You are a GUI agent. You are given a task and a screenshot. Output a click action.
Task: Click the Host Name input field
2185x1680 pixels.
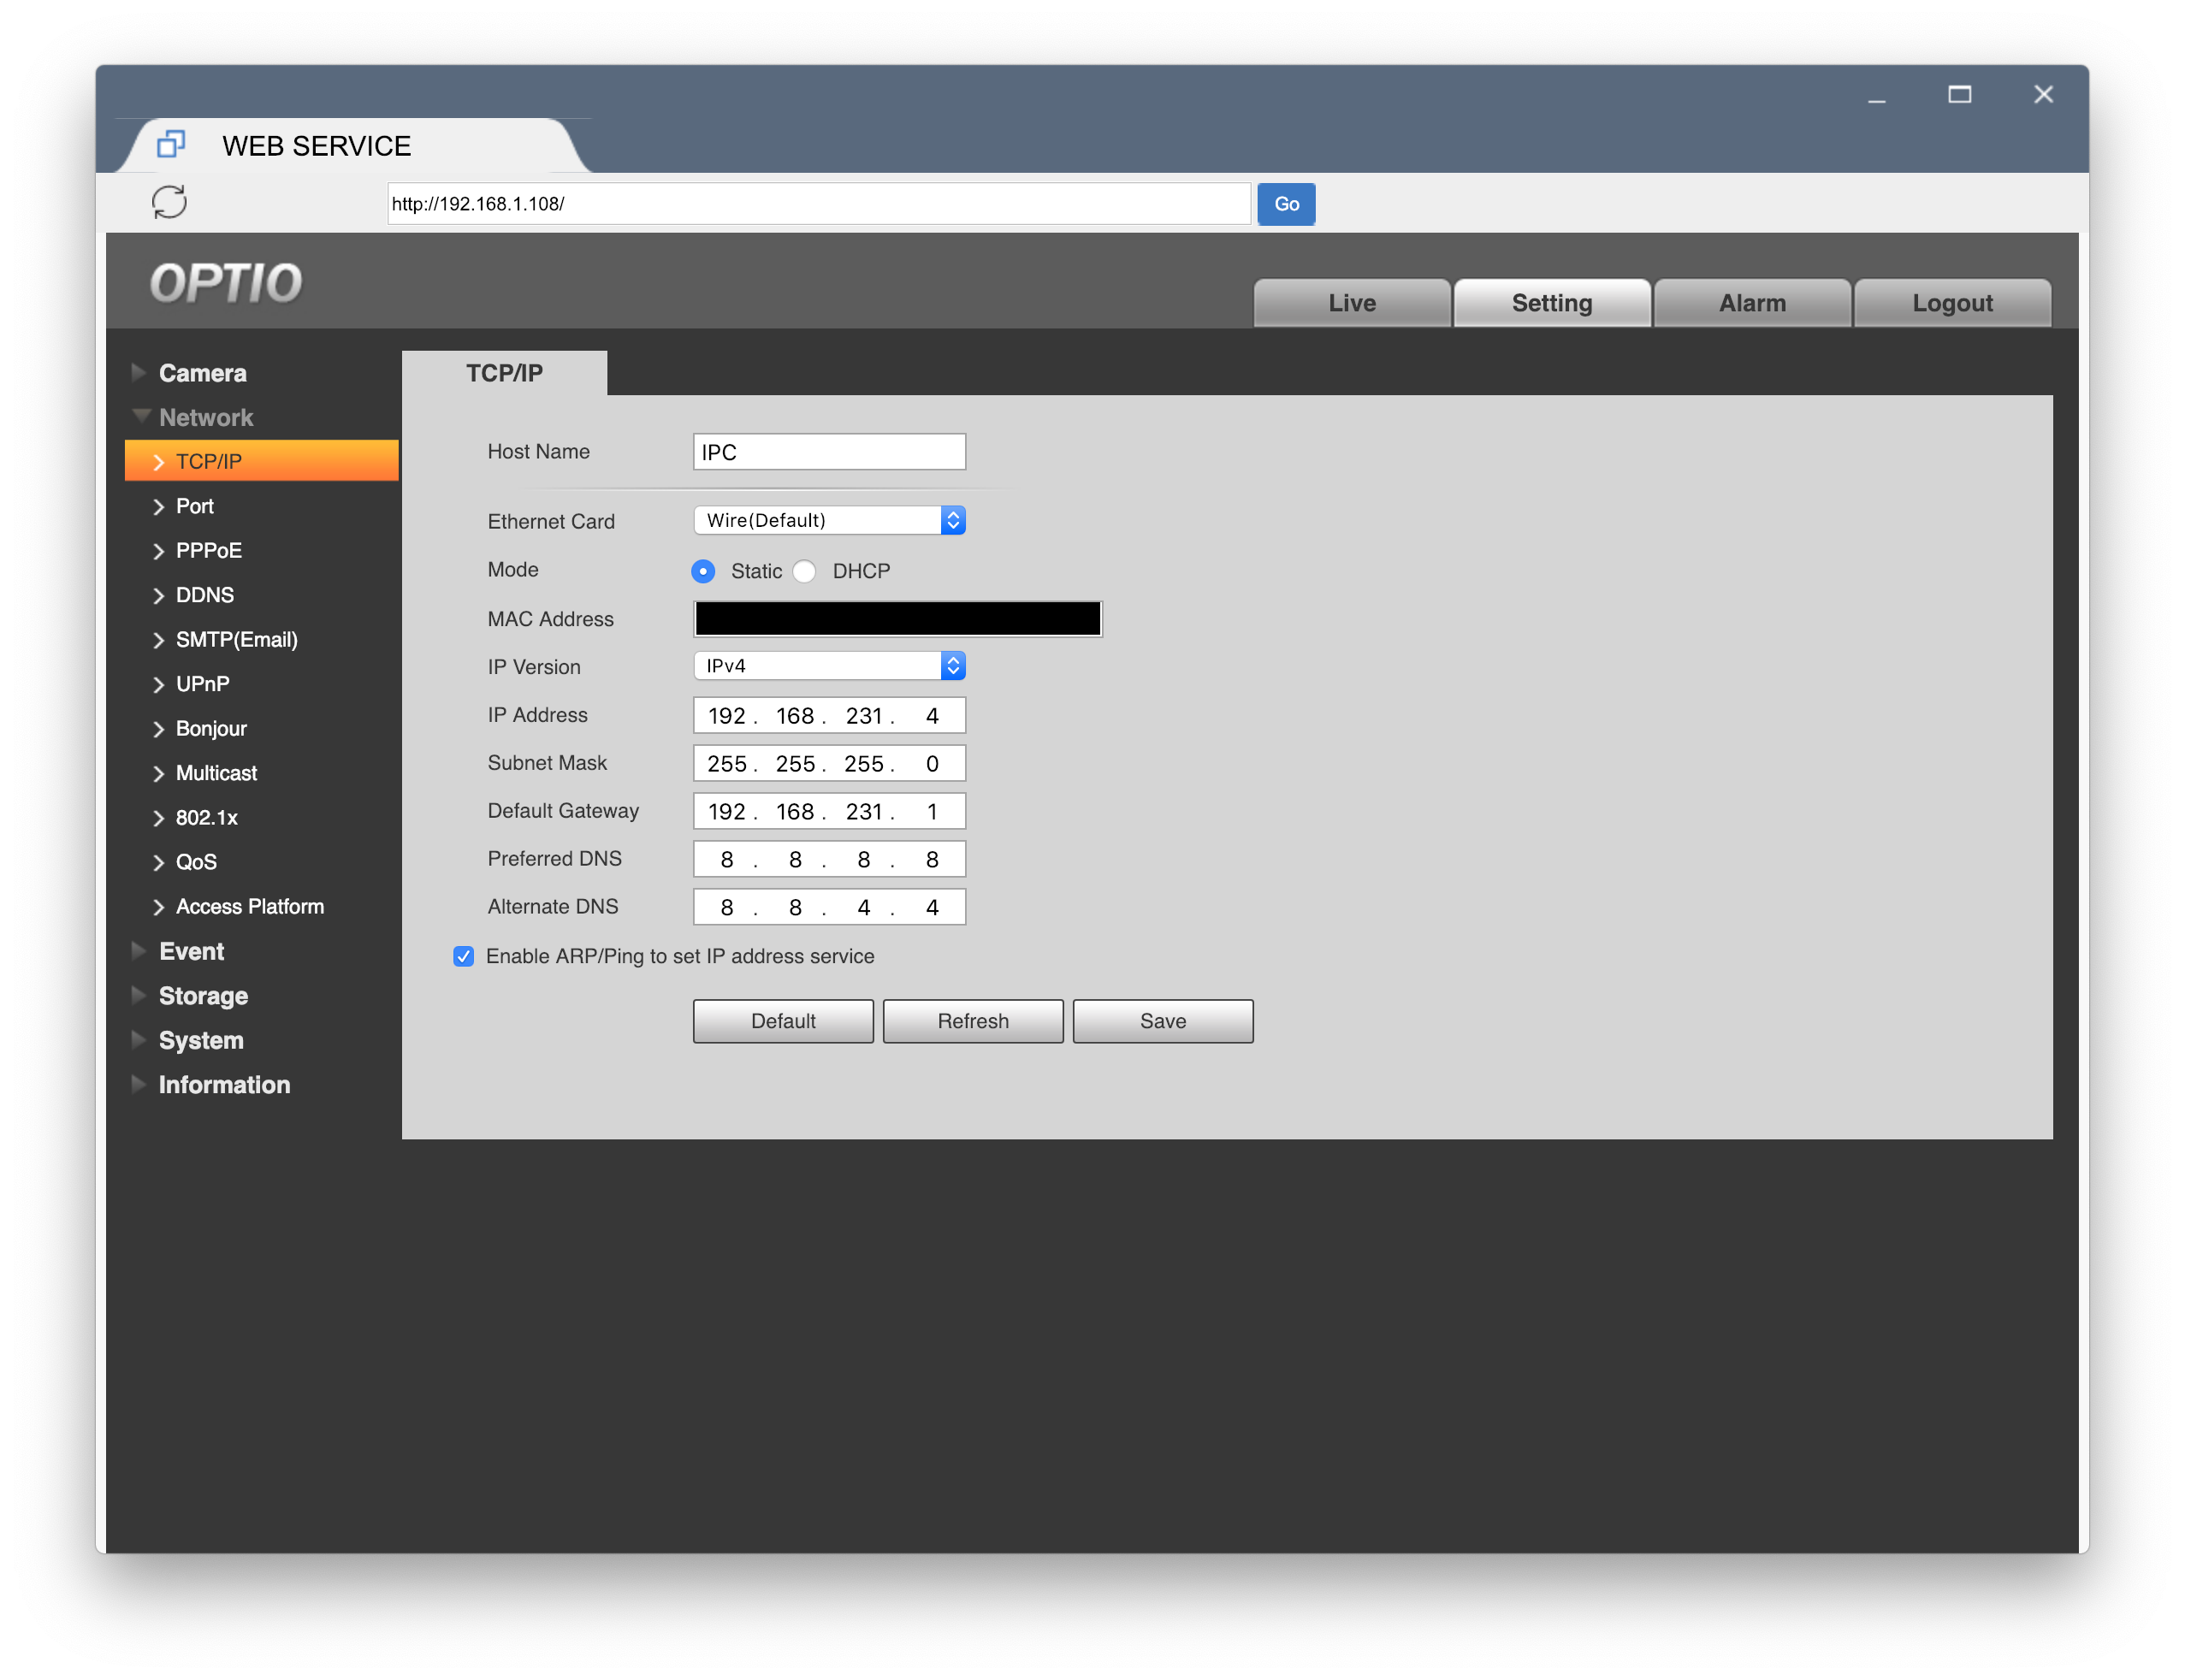pos(829,452)
